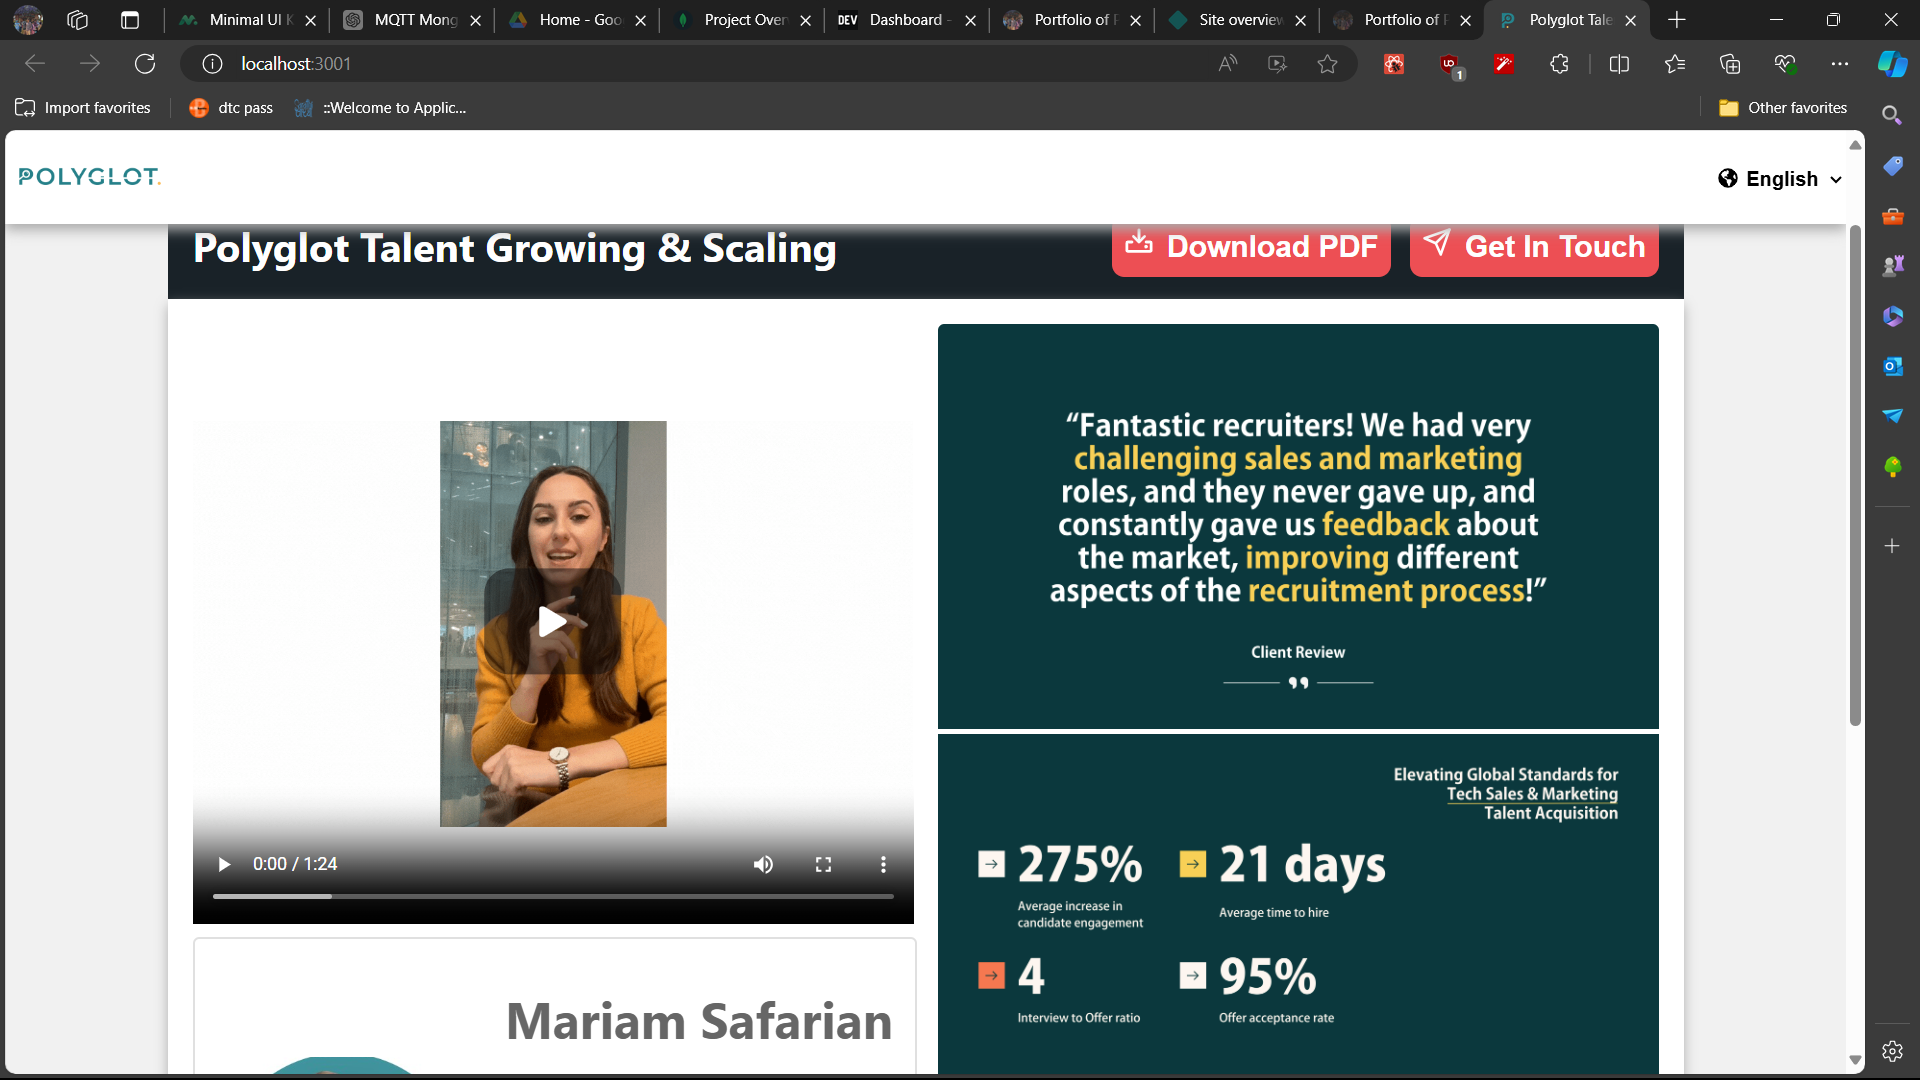Toggle video fullscreen mode
The height and width of the screenshot is (1080, 1920).
[x=823, y=864]
